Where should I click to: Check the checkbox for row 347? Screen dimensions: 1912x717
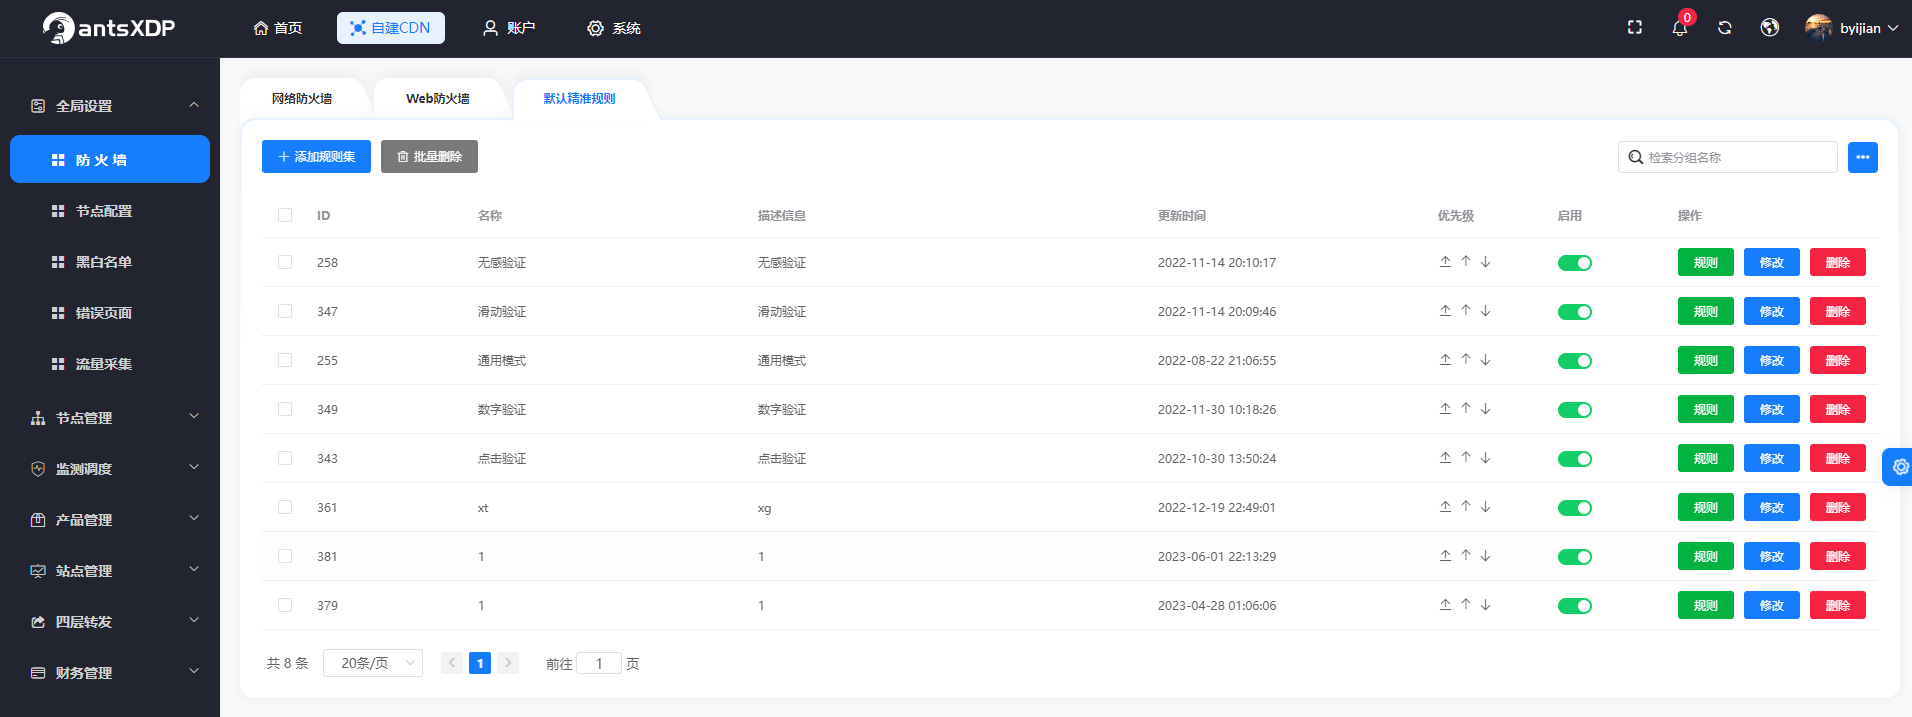click(x=285, y=311)
